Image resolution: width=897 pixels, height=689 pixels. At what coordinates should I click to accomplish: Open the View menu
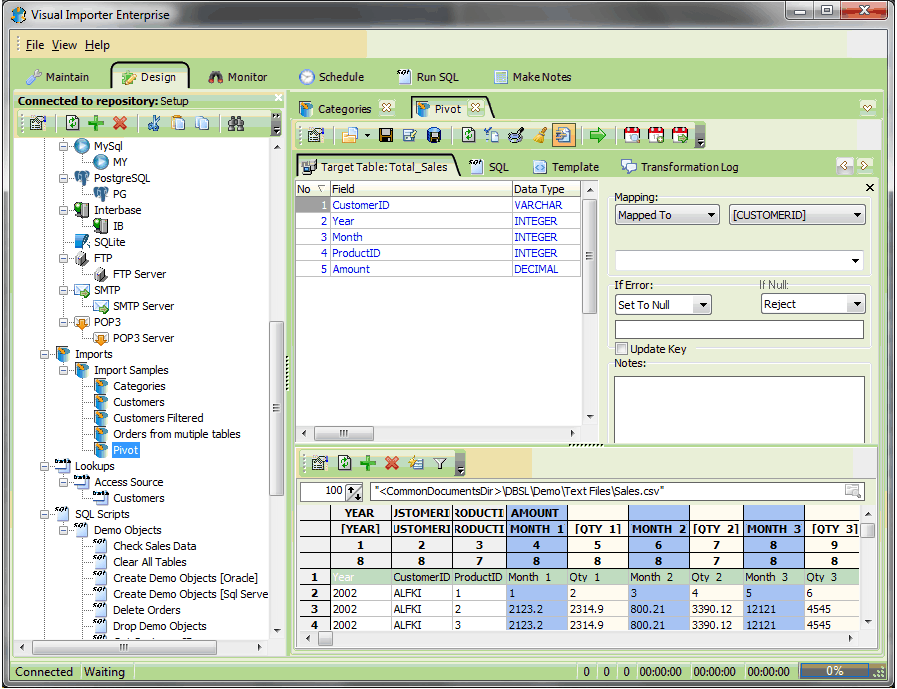click(x=64, y=44)
